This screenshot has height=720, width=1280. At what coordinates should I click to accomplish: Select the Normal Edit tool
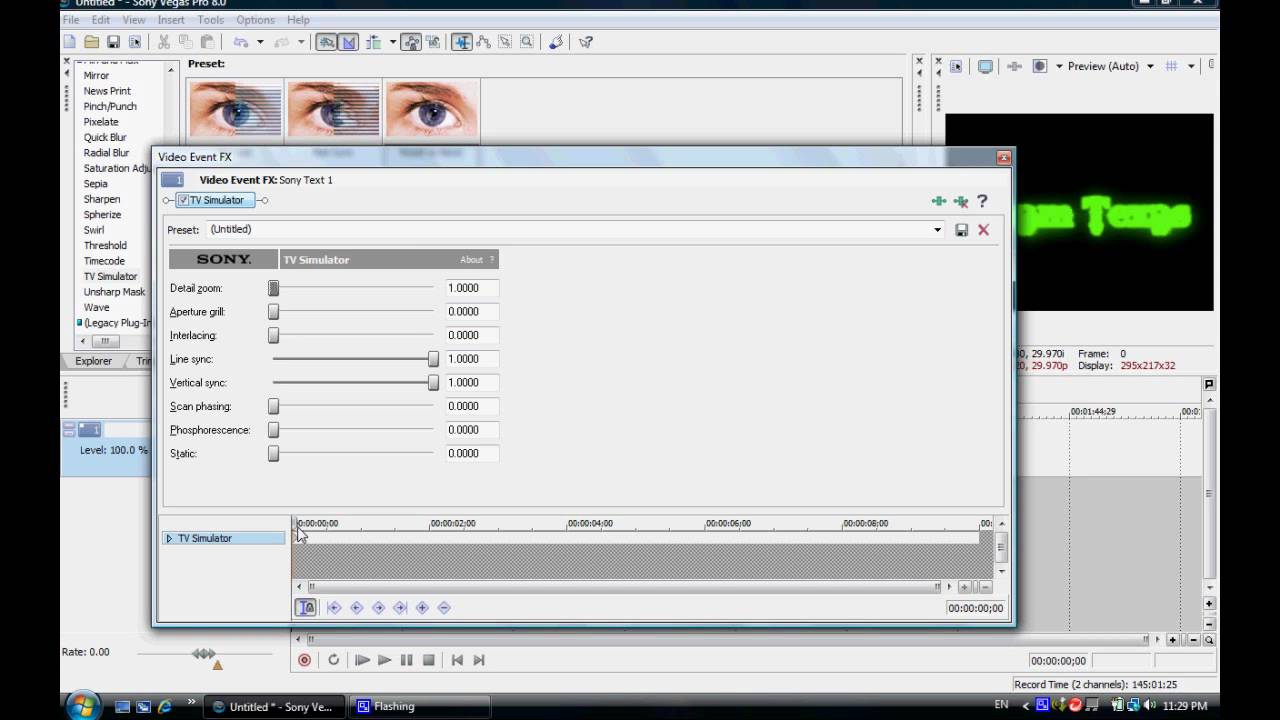[x=461, y=42]
